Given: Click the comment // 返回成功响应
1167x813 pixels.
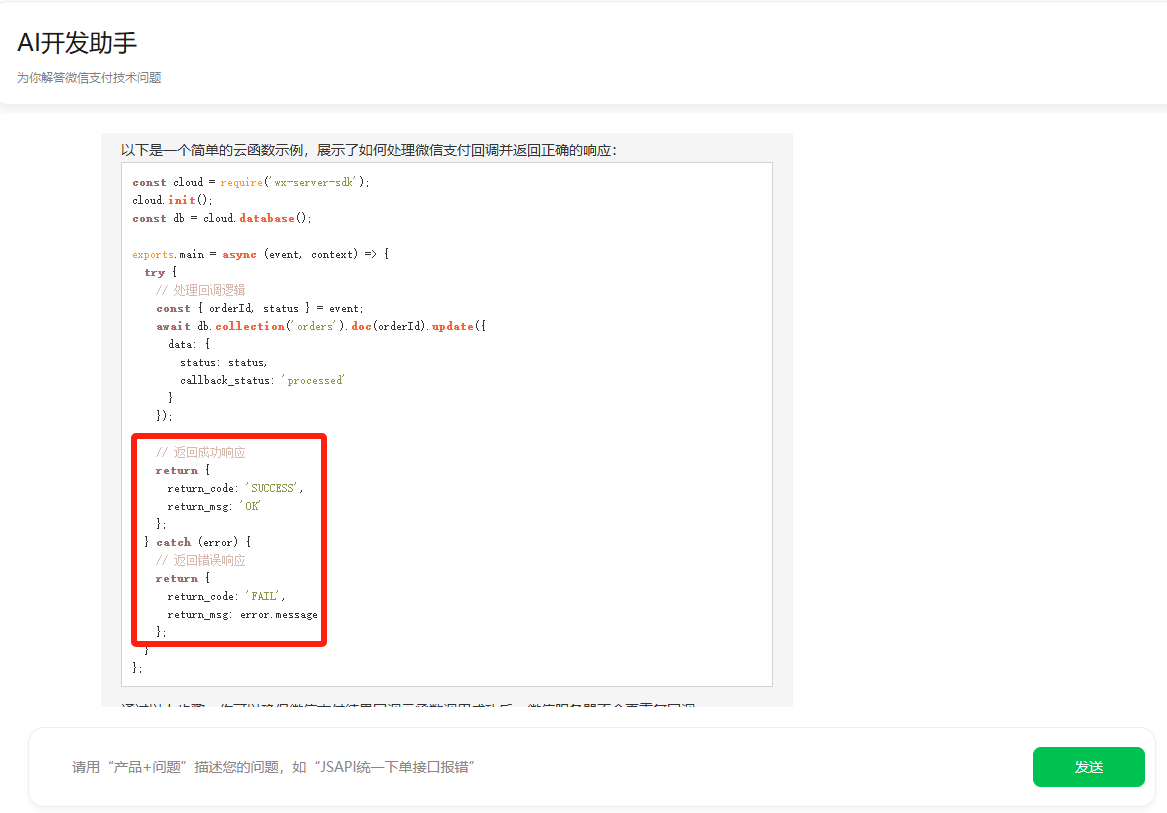Looking at the screenshot, I should (x=201, y=453).
